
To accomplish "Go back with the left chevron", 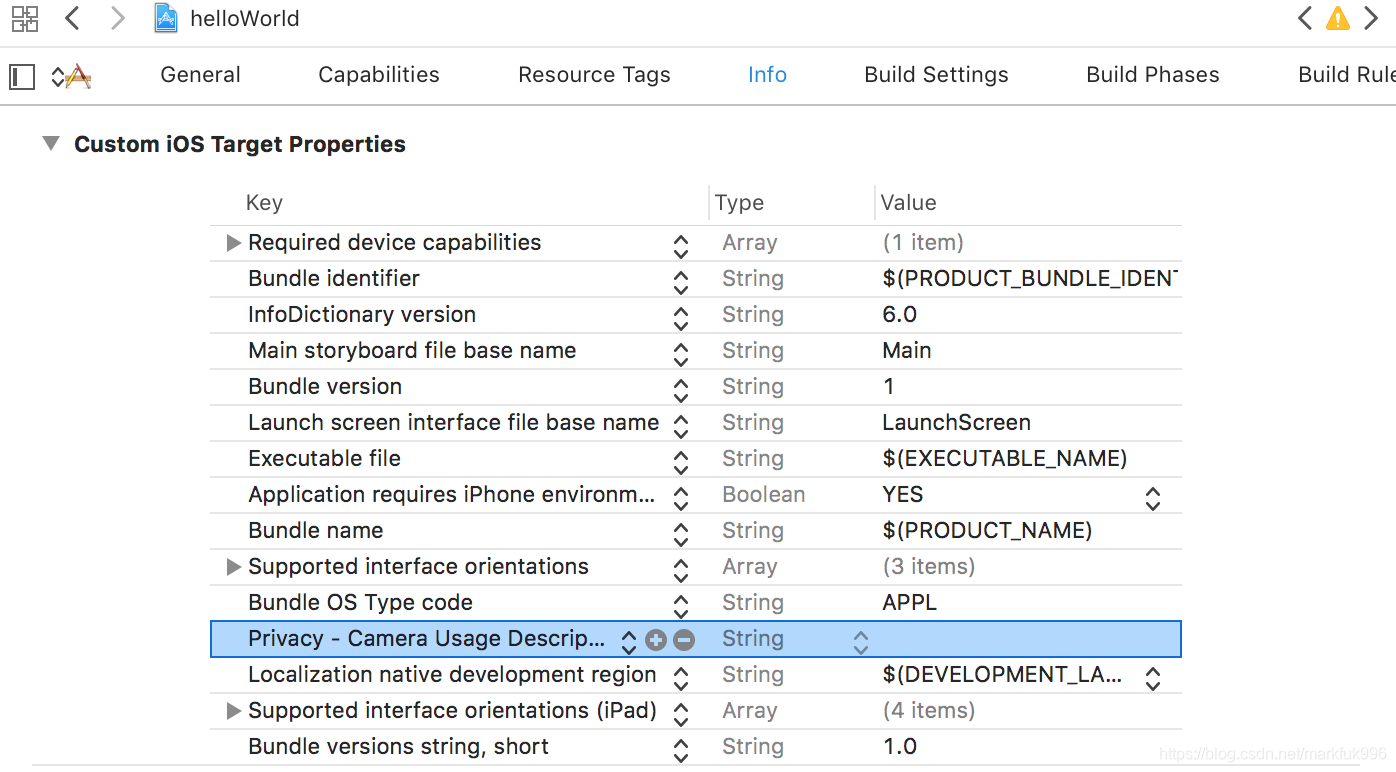I will click(x=72, y=18).
